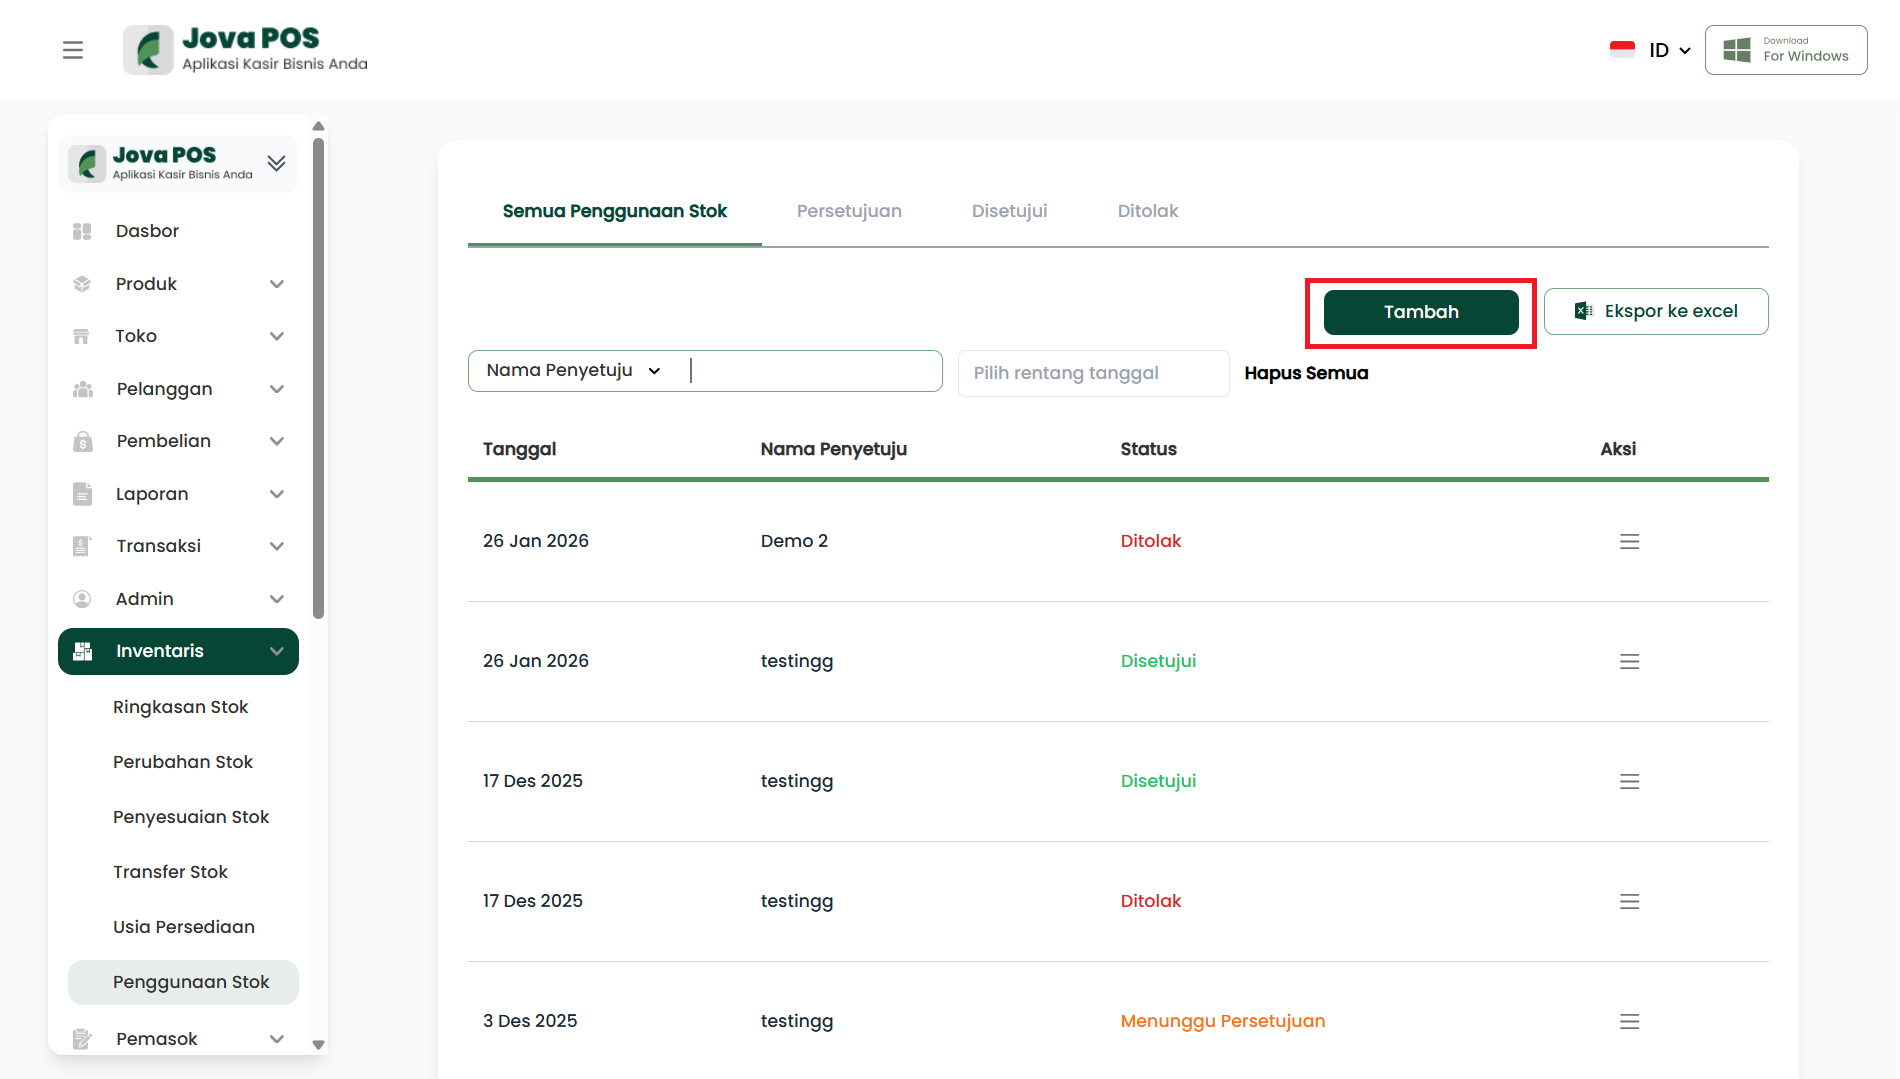Image resolution: width=1900 pixels, height=1079 pixels.
Task: Click Ekspor ke excel button
Action: tap(1656, 312)
